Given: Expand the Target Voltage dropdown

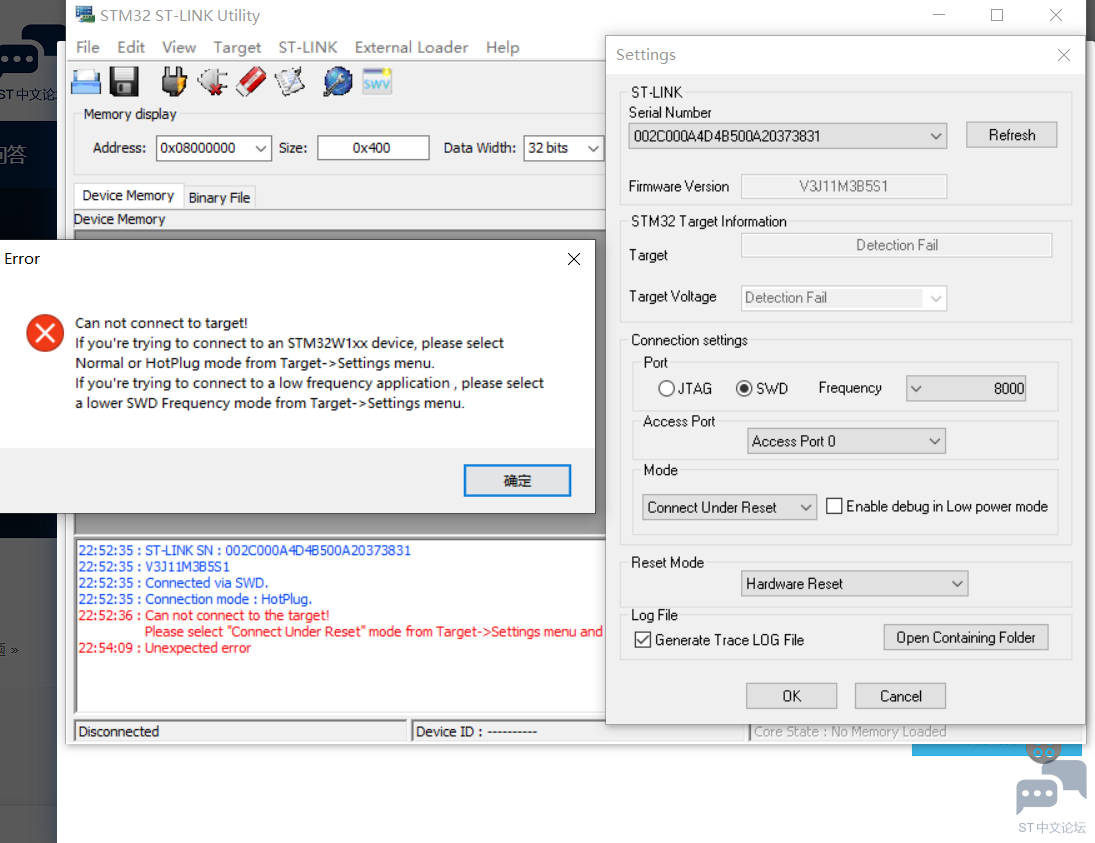Looking at the screenshot, I should coord(936,298).
